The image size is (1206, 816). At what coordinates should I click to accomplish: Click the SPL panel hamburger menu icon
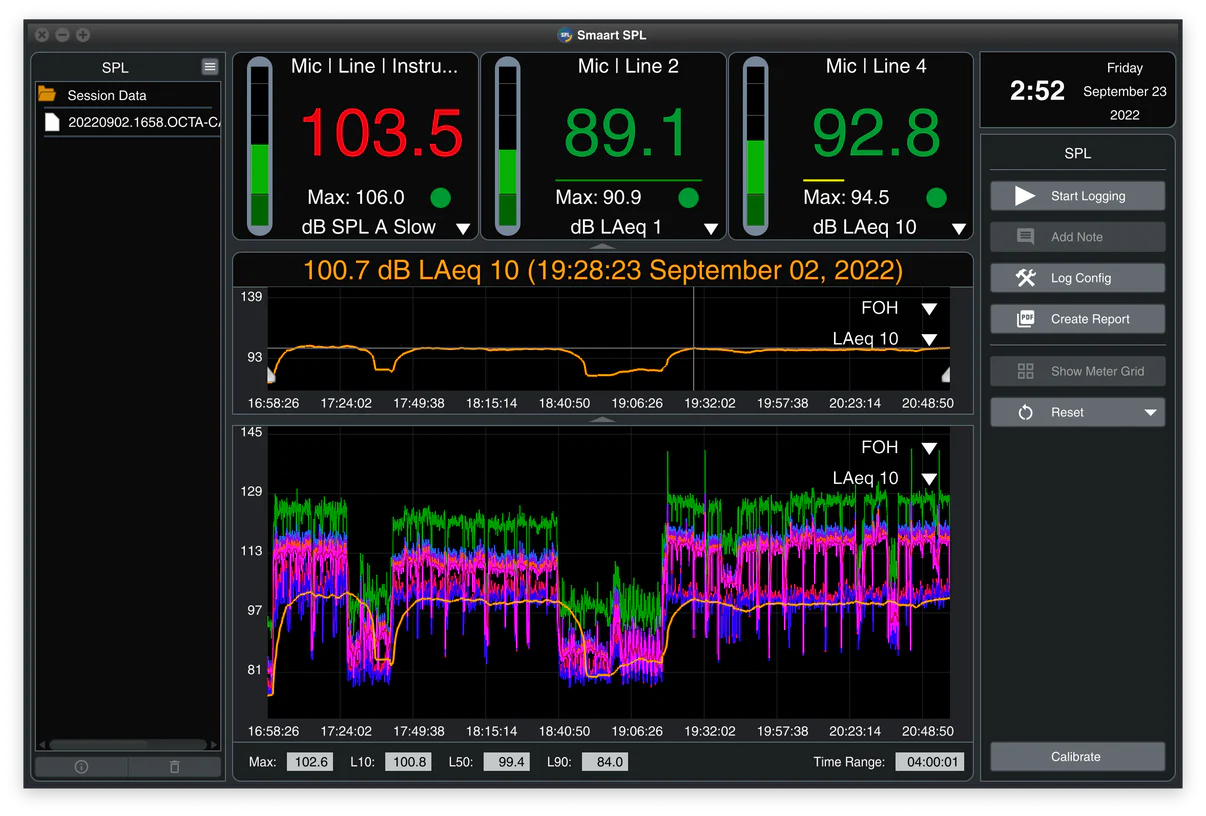coord(210,67)
